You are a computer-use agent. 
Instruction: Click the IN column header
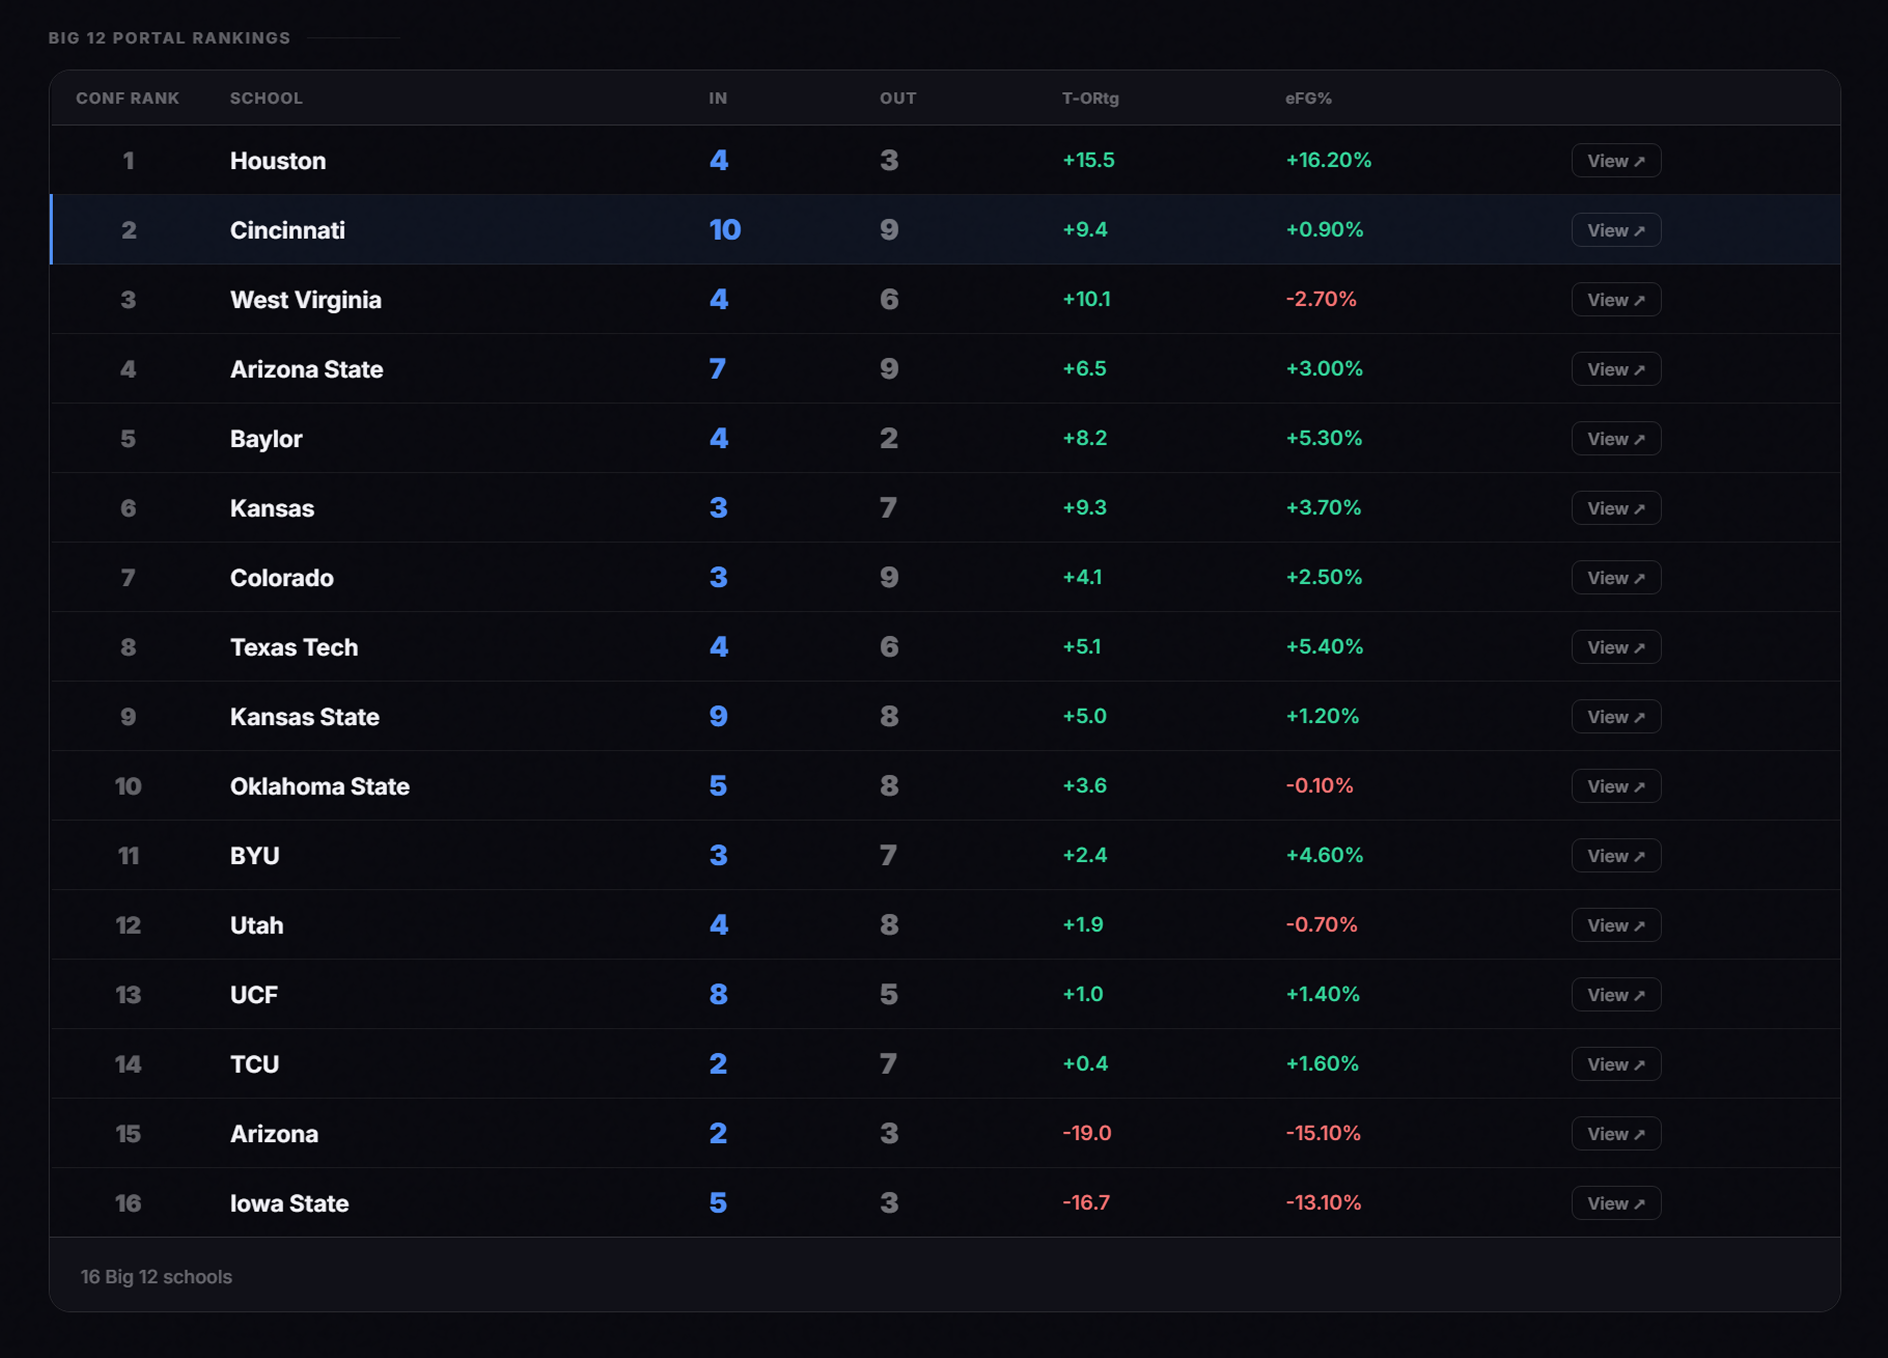coord(718,98)
